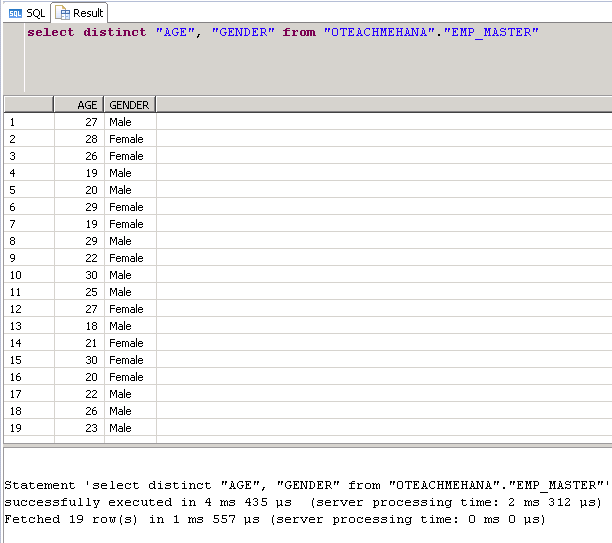The width and height of the screenshot is (612, 543).
Task: Switch to the Result tab
Action: coord(79,13)
